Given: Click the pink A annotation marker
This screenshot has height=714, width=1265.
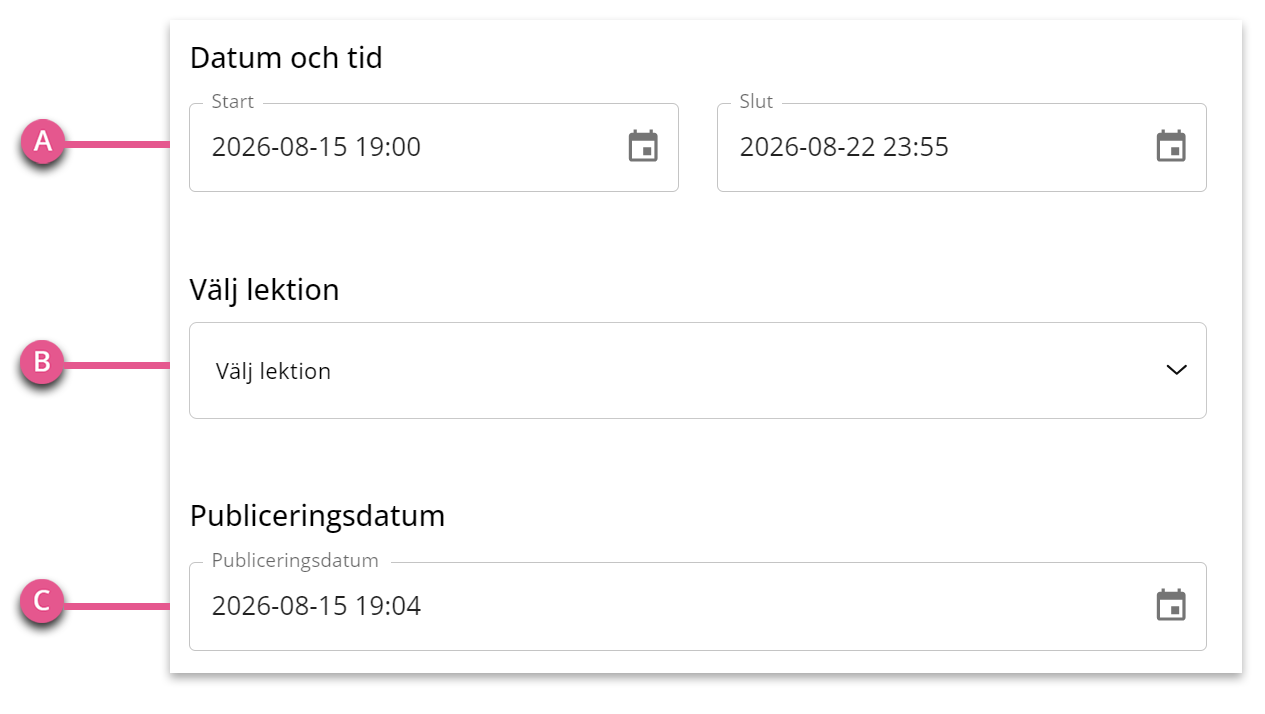Looking at the screenshot, I should [43, 142].
